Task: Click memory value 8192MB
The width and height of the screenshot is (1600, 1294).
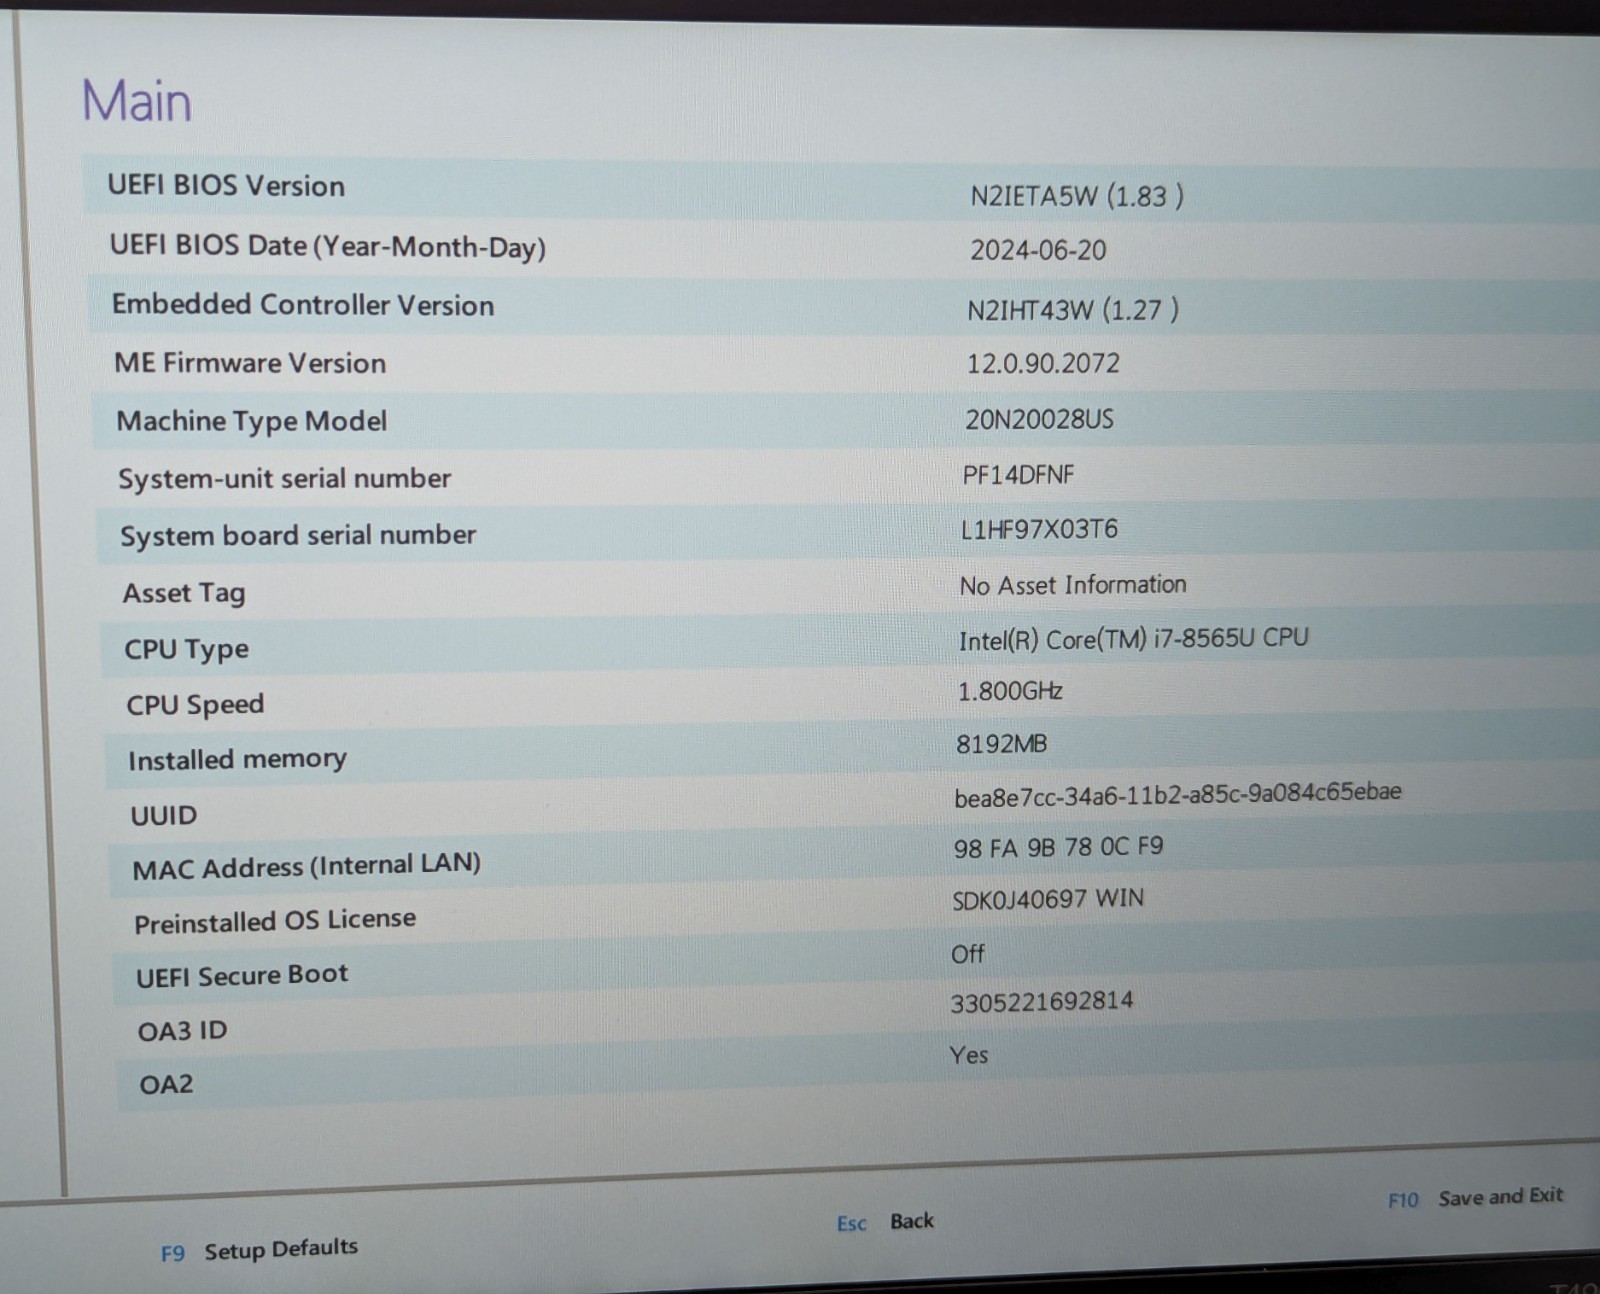Action: (1001, 744)
